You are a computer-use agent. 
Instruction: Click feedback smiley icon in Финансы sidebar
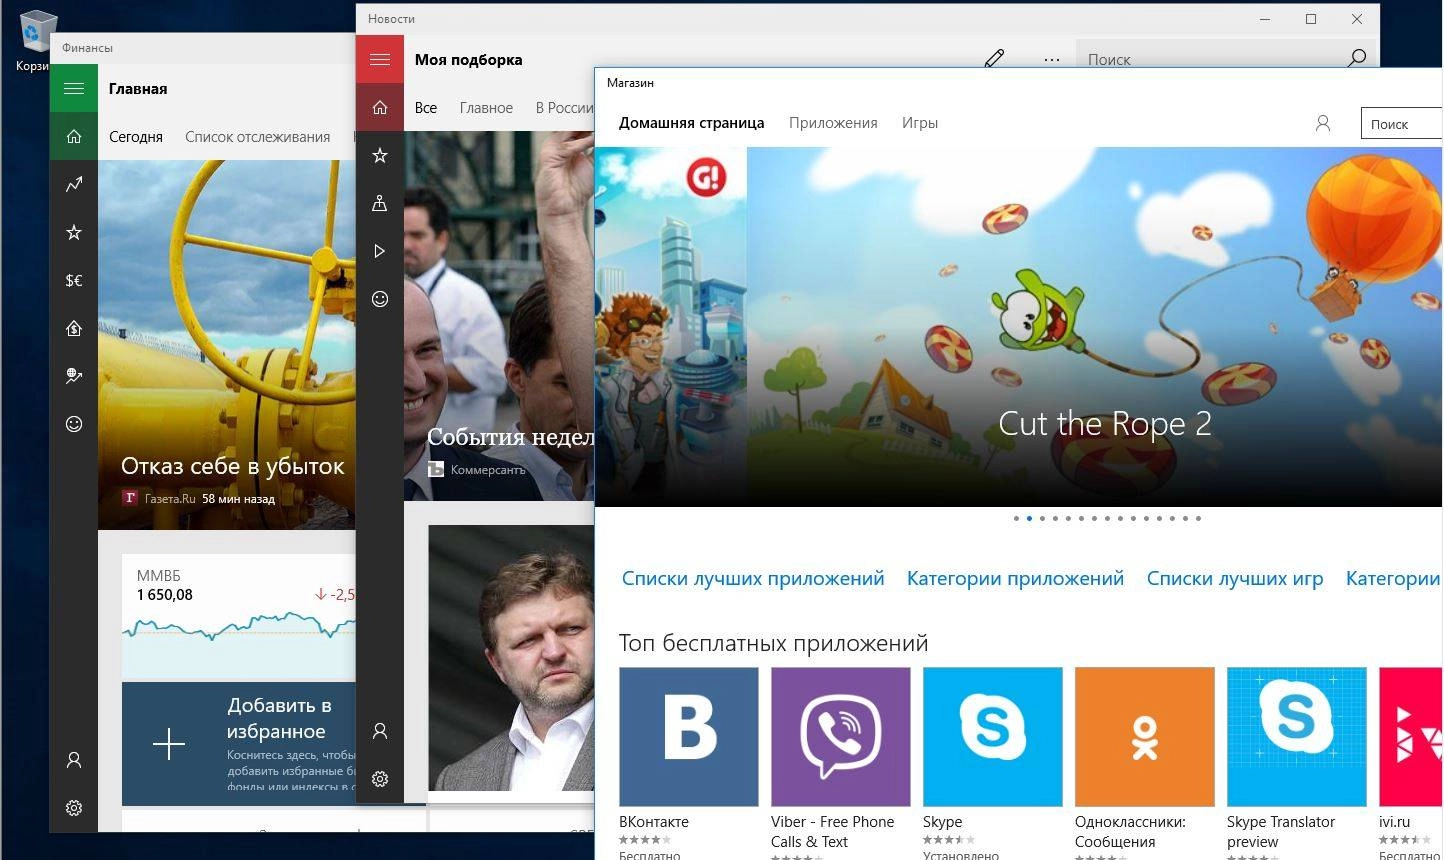coord(74,425)
